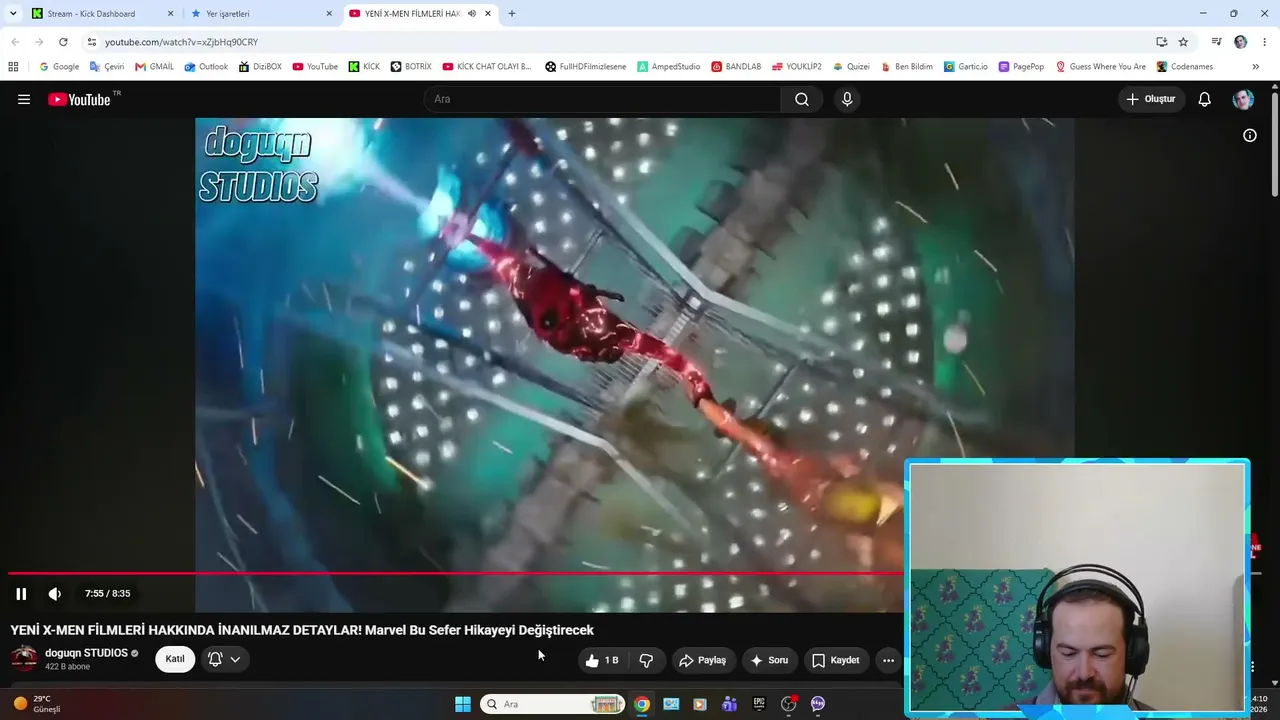1280x720 pixels.
Task: Reload the current page
Action: click(63, 42)
